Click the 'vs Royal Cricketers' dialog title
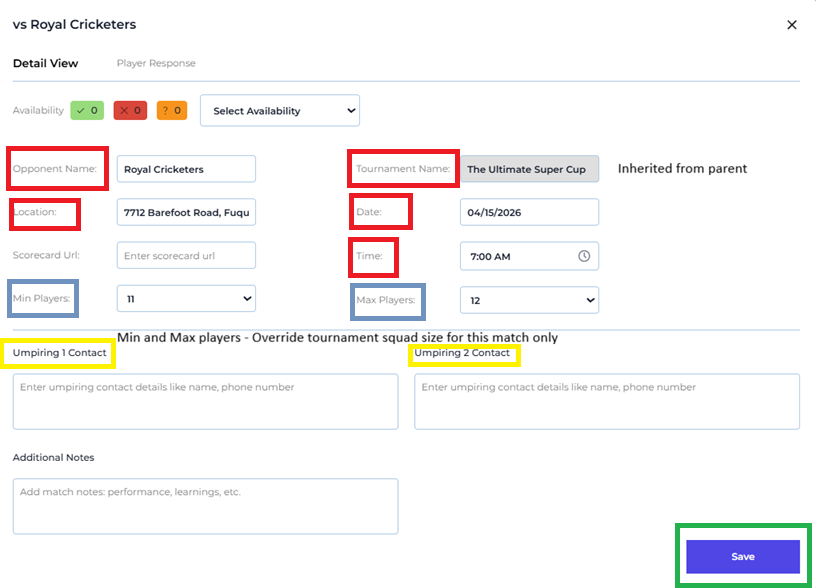Viewport: 816px width, 588px height. point(74,24)
